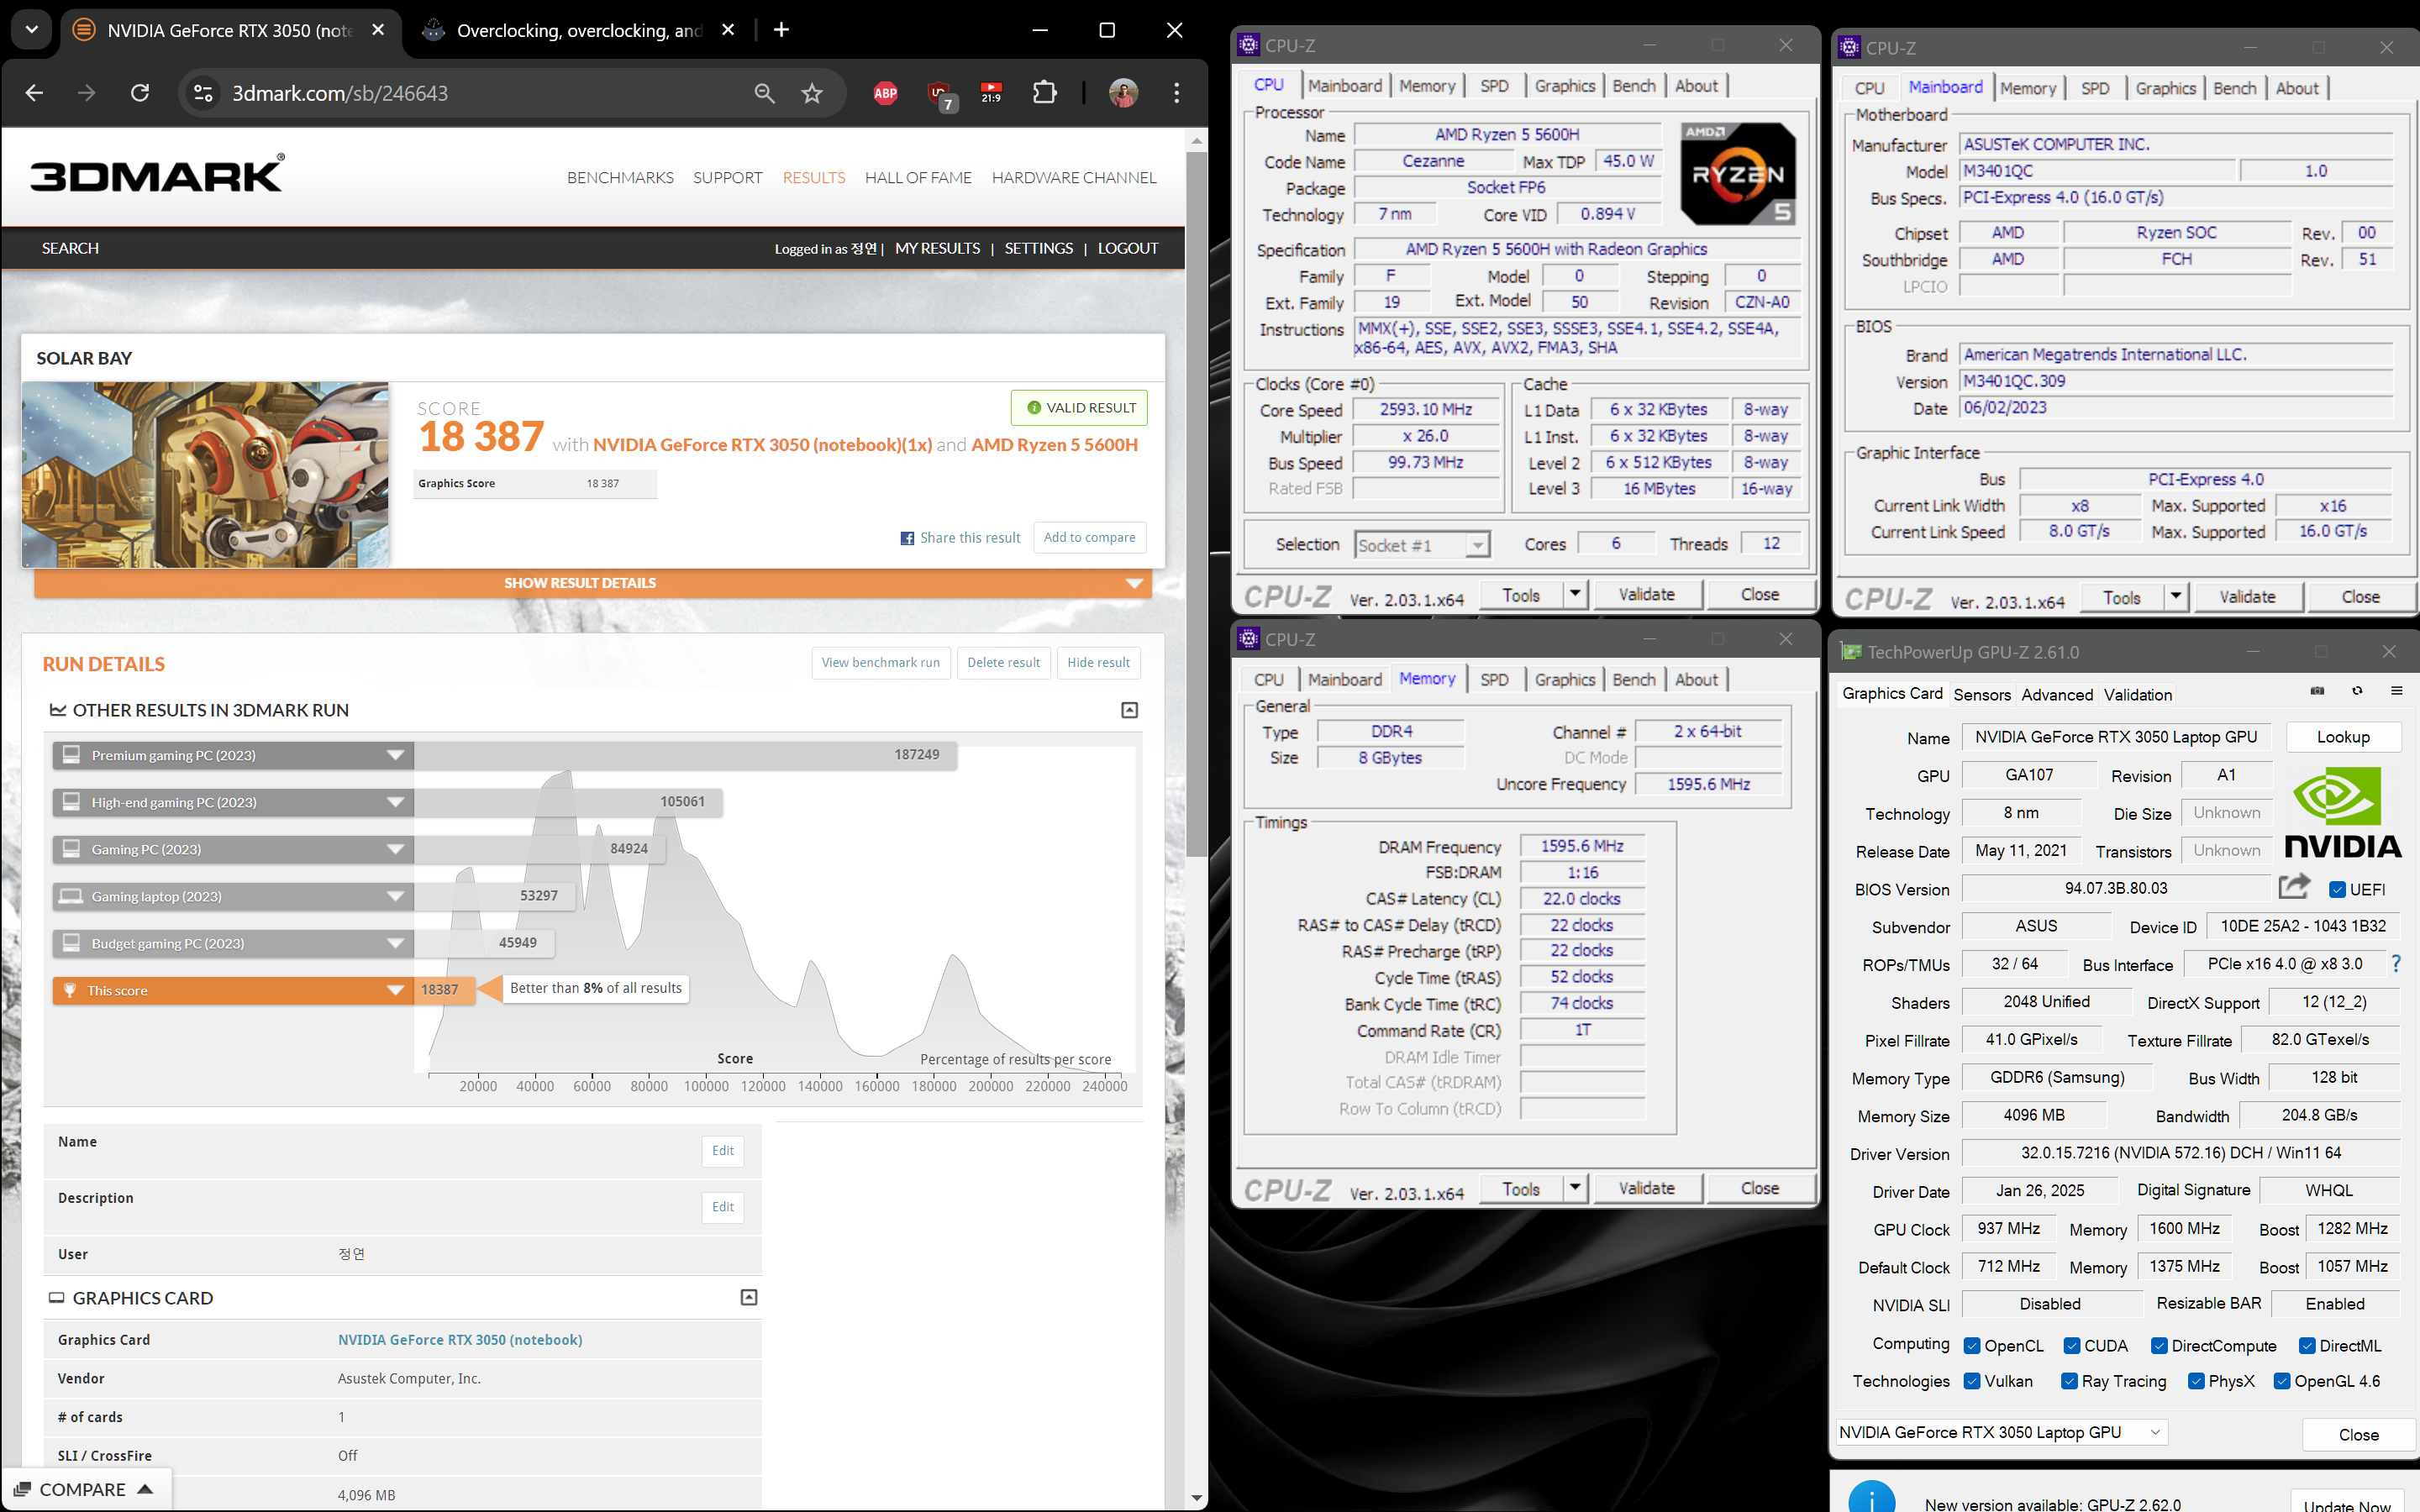Bookmark this page with the star icon

pyautogui.click(x=812, y=93)
